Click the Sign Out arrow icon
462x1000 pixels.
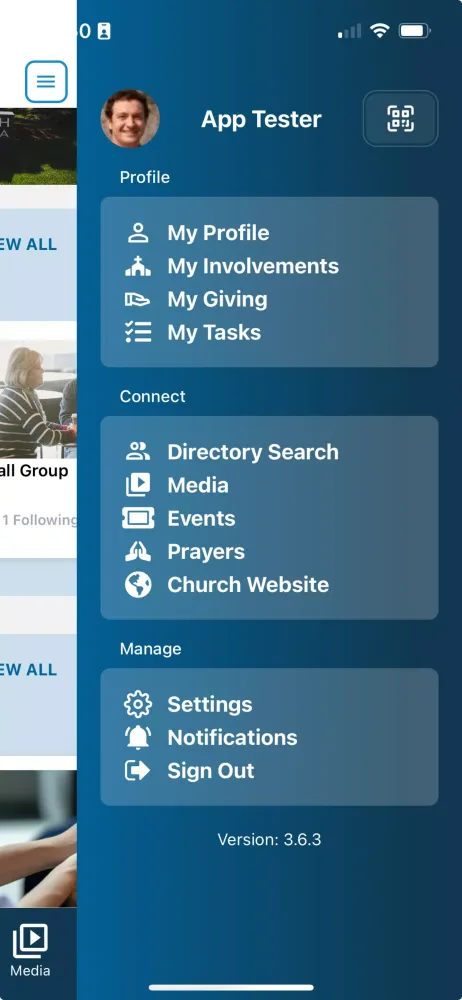coord(138,770)
